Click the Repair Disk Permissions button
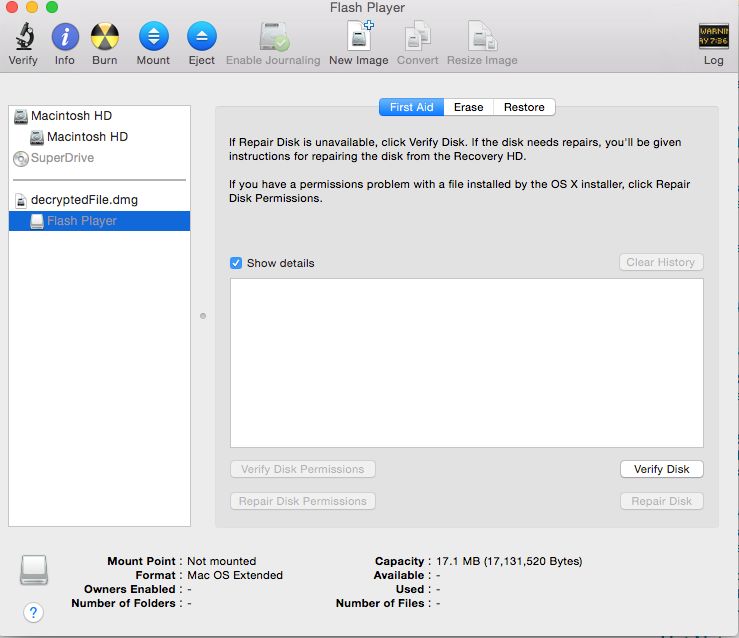 pos(303,501)
